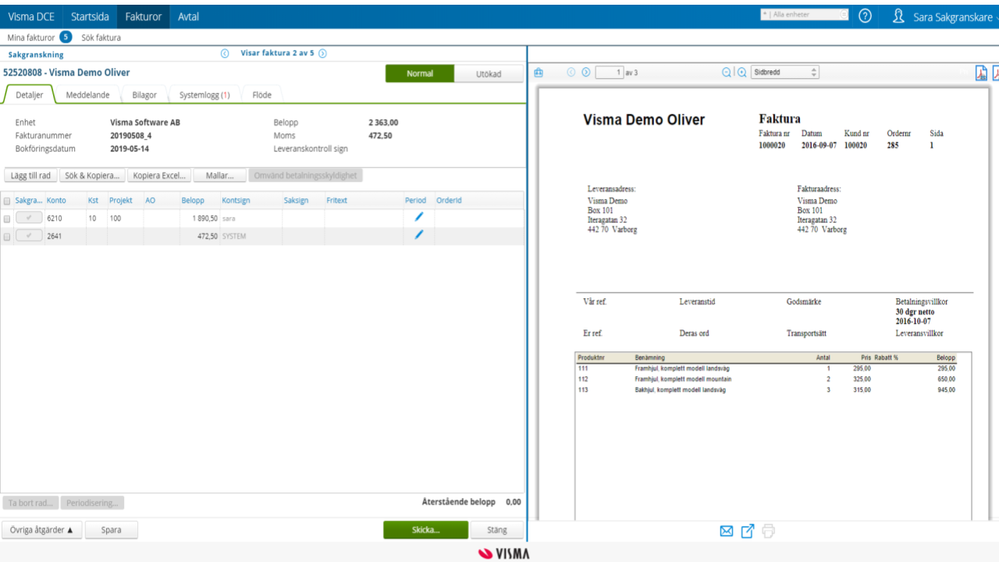The height and width of the screenshot is (562, 999).
Task: Open the invoice as PDF icon
Action: (981, 73)
